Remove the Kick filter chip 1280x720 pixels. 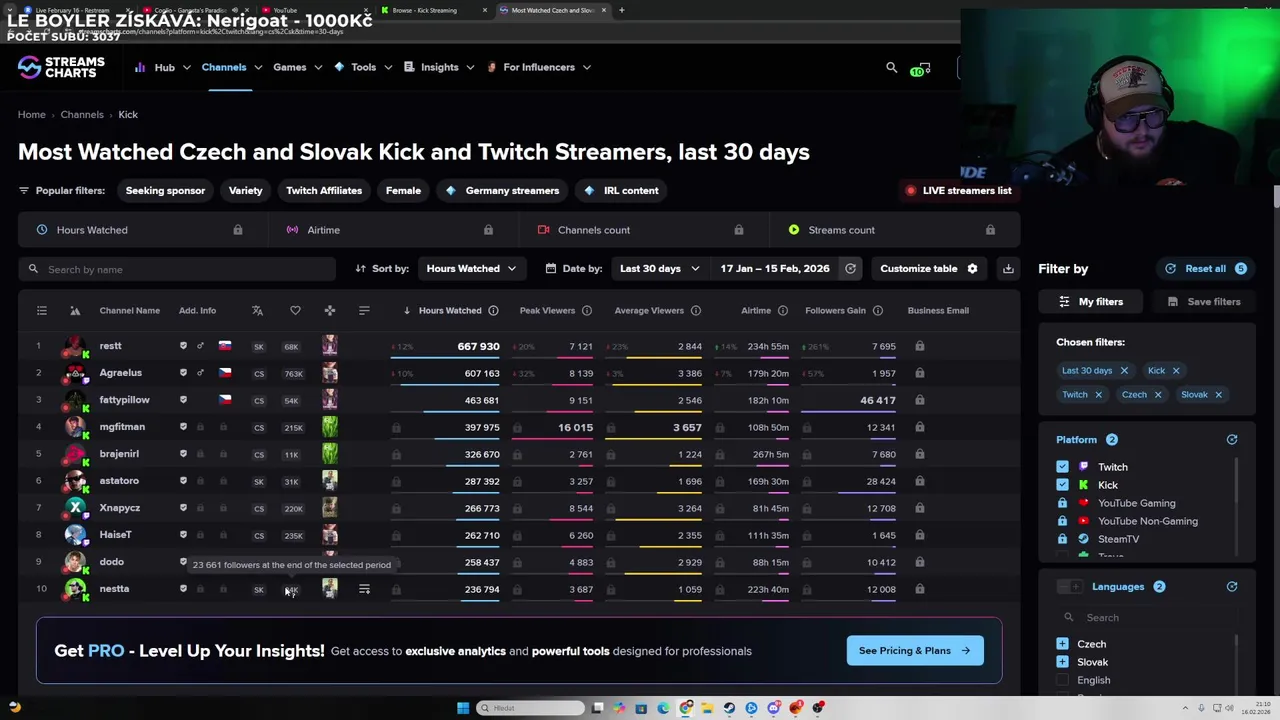(x=1176, y=371)
